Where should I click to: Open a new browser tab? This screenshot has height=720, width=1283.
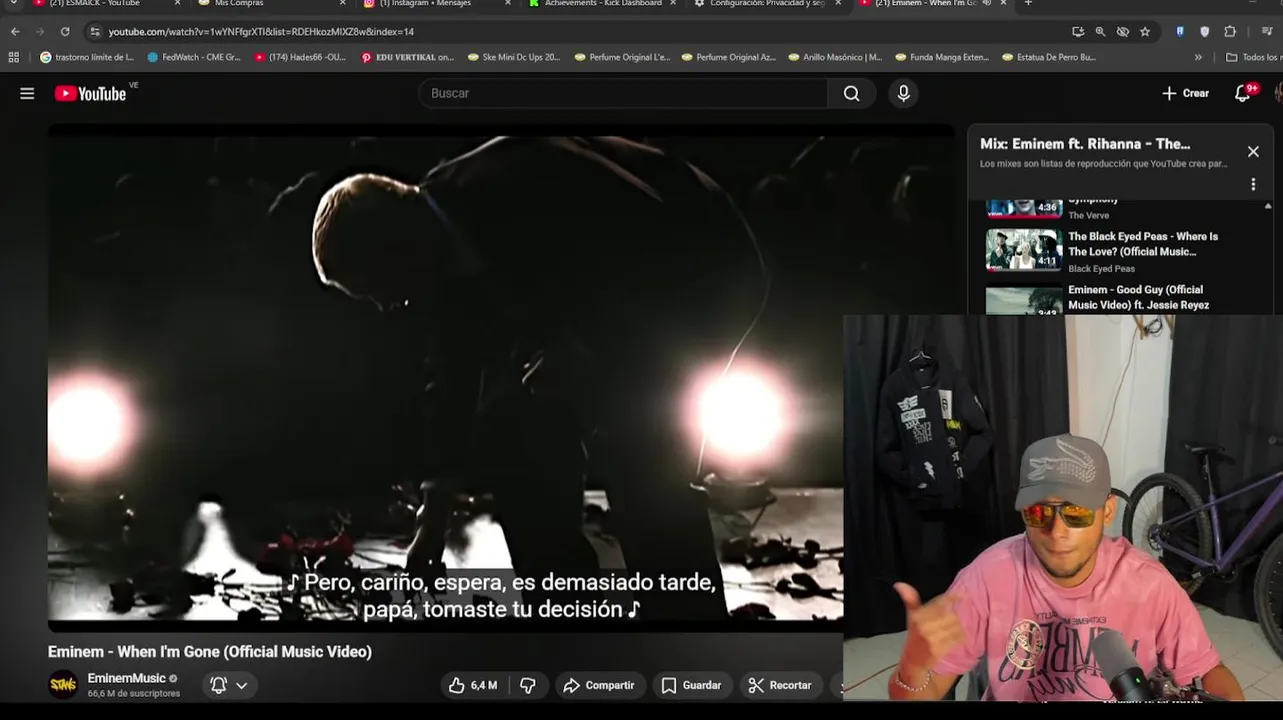pos(1028,3)
